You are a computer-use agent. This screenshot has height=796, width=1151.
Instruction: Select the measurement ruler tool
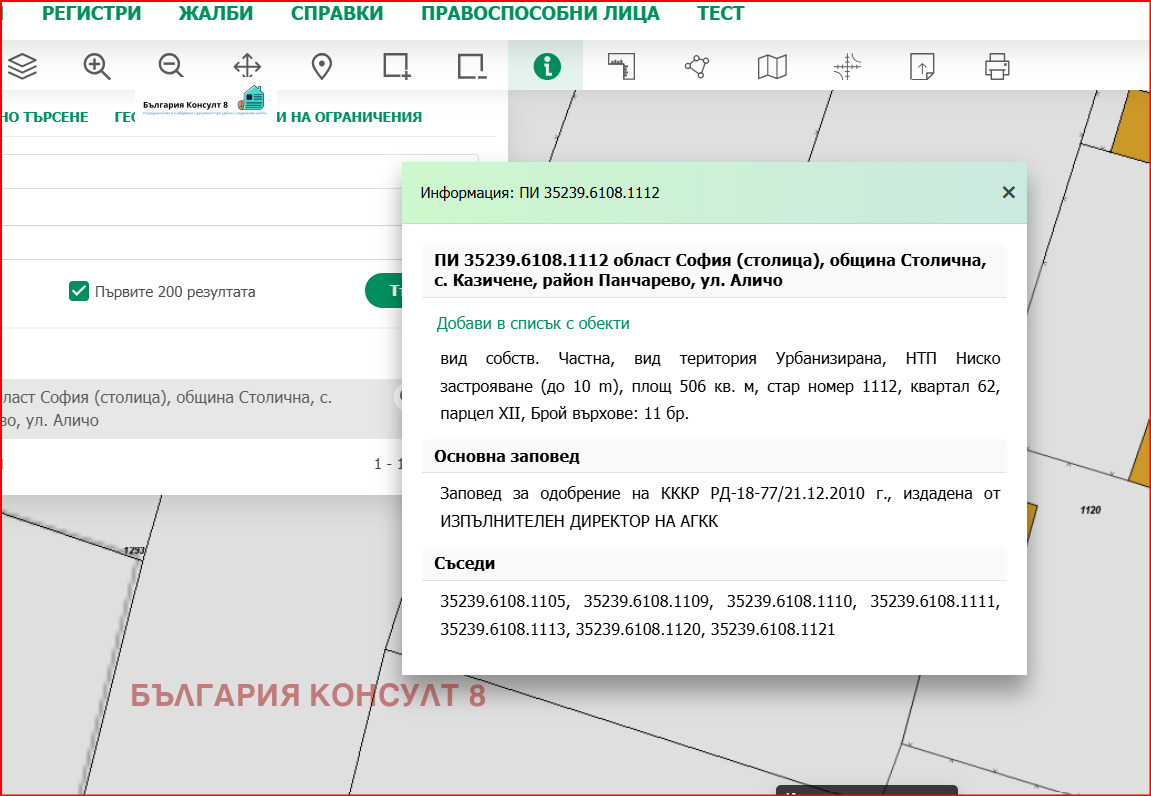pos(620,66)
